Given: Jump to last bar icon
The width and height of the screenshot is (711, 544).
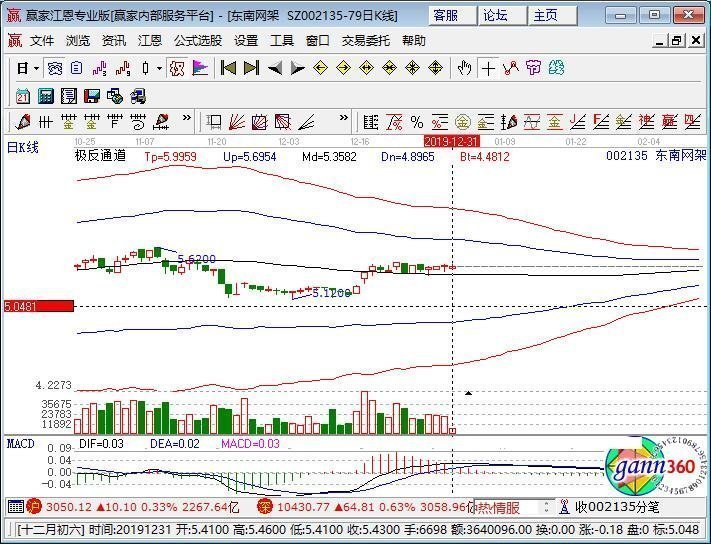Looking at the screenshot, I should click(x=251, y=68).
